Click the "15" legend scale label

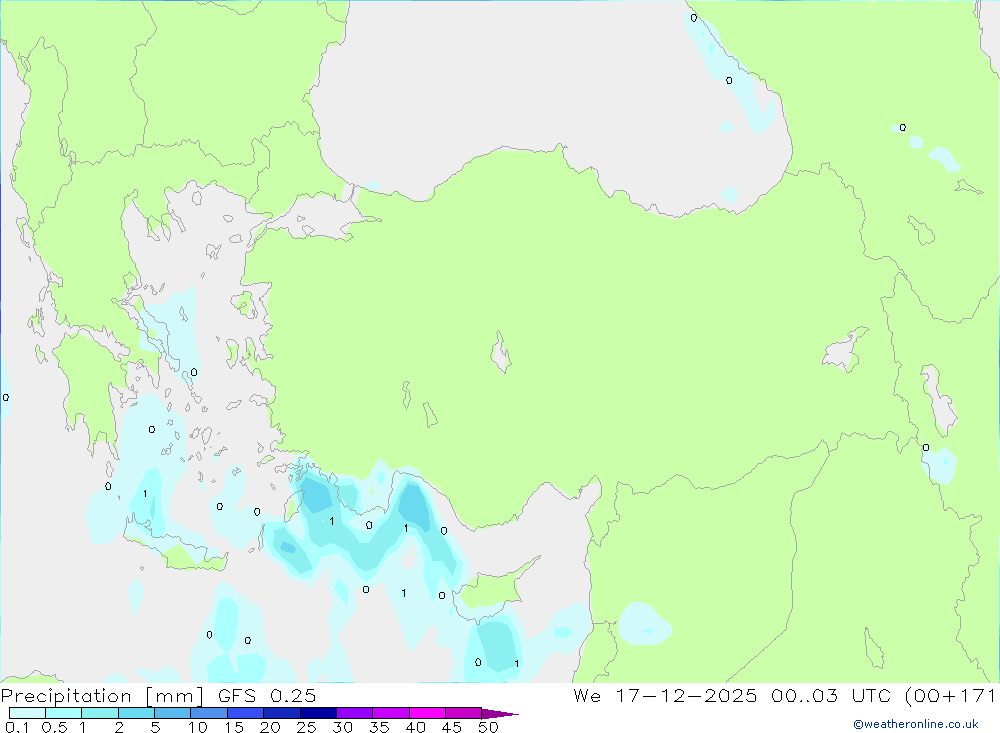coord(234,727)
